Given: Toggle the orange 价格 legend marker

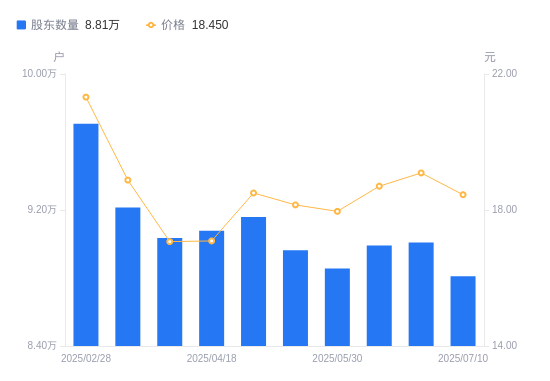Looking at the screenshot, I should point(151,25).
